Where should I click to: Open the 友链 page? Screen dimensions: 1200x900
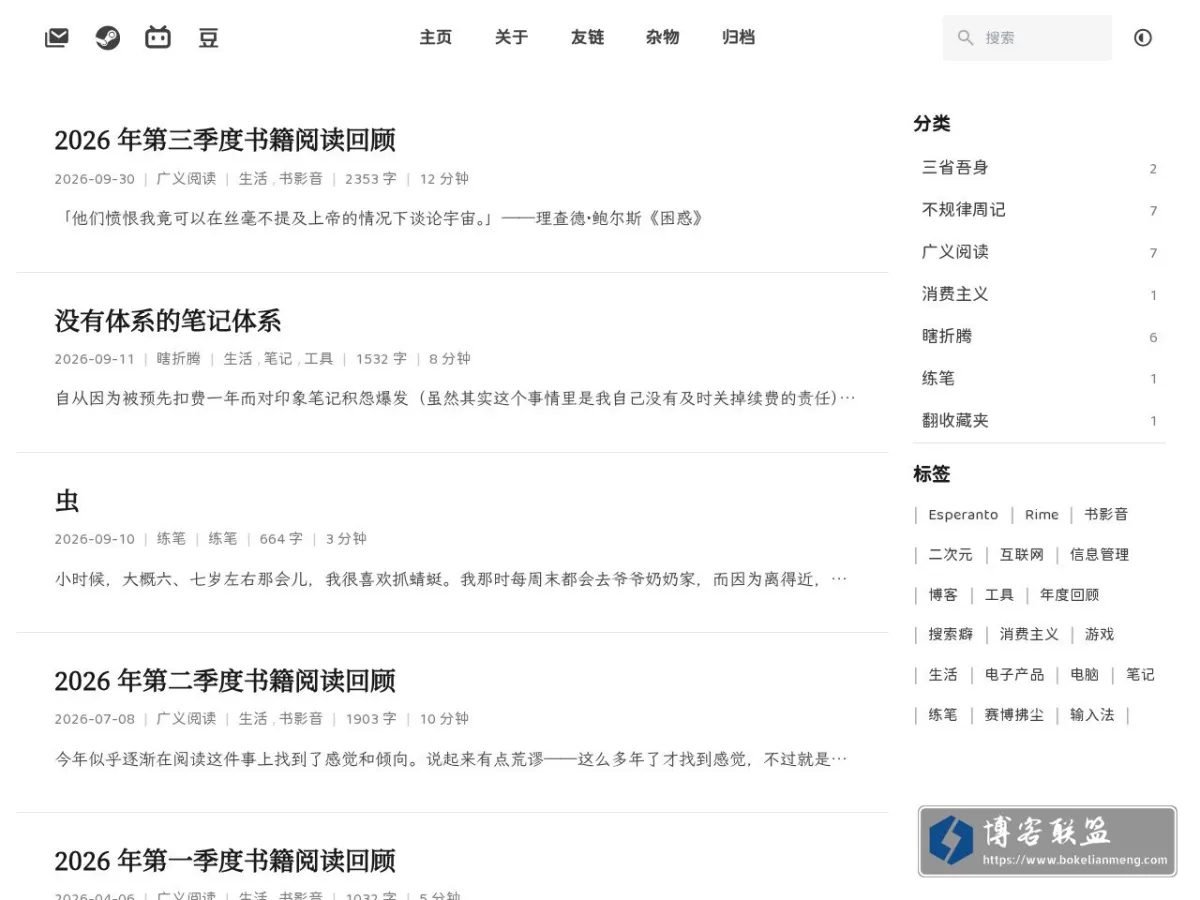click(x=587, y=37)
